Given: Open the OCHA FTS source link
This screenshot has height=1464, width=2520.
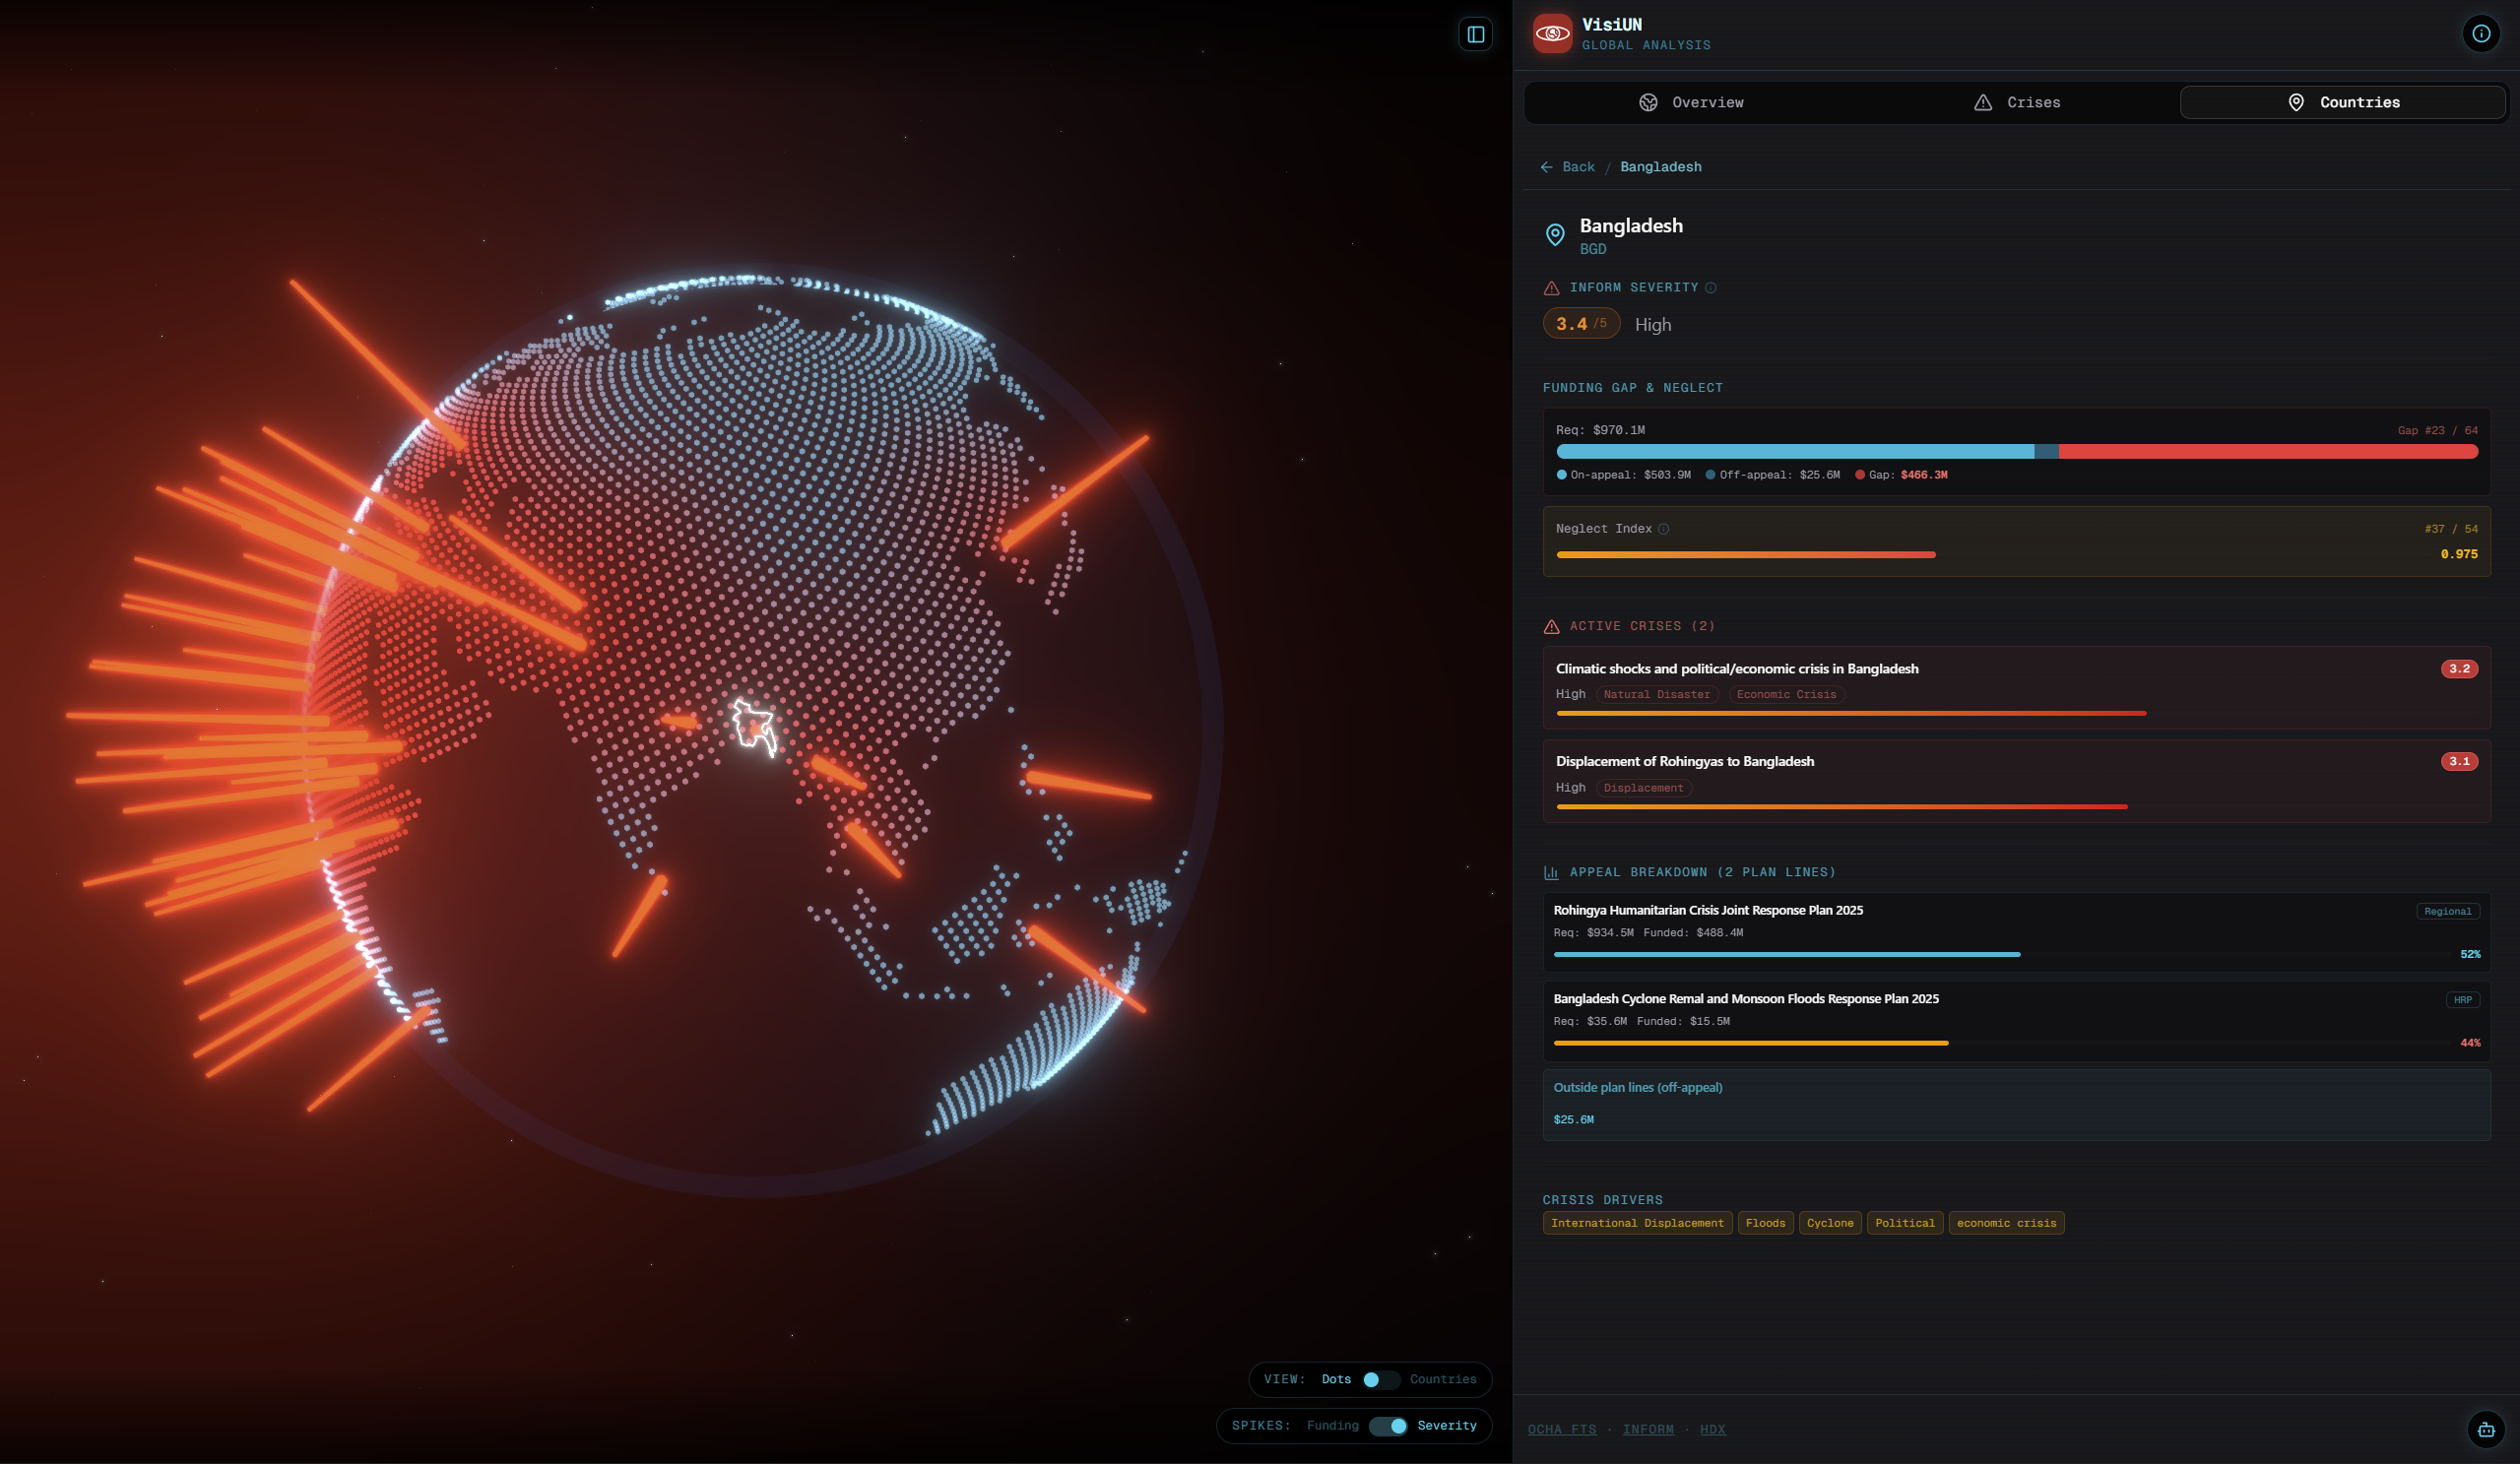Looking at the screenshot, I should [1561, 1429].
